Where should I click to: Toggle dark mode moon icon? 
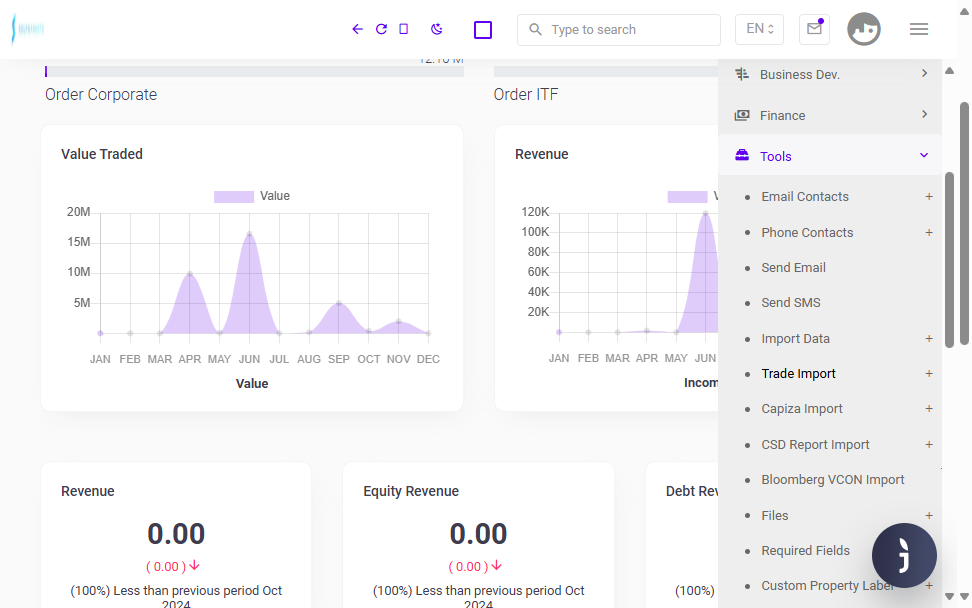tap(436, 29)
